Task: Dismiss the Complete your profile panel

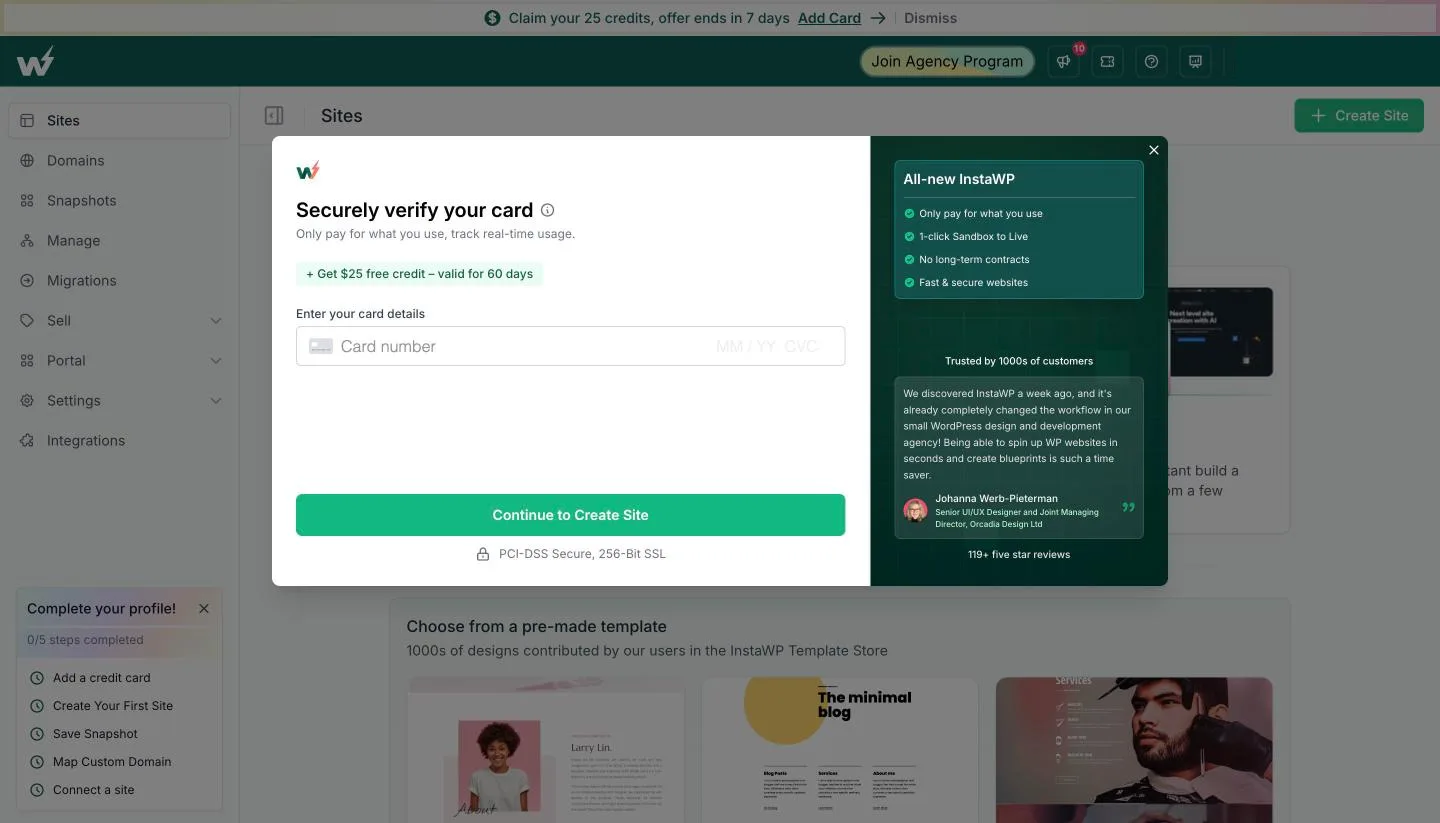Action: (x=204, y=608)
